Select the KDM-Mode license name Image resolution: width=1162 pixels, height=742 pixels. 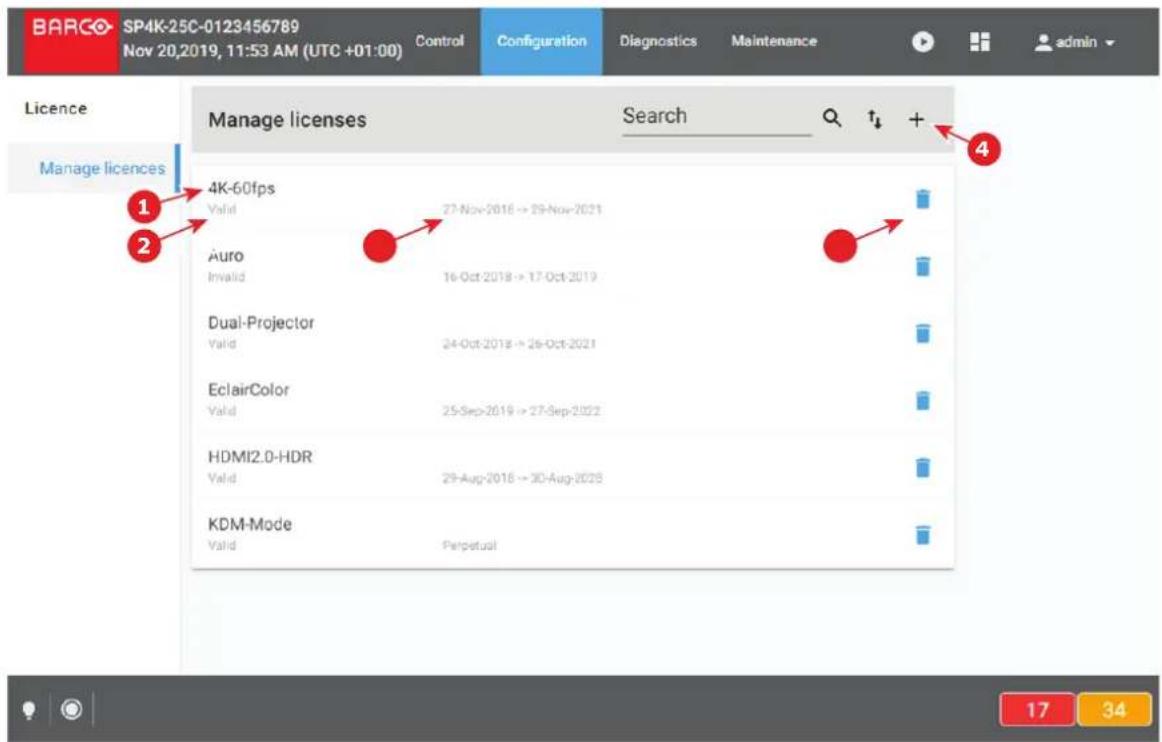click(x=250, y=524)
